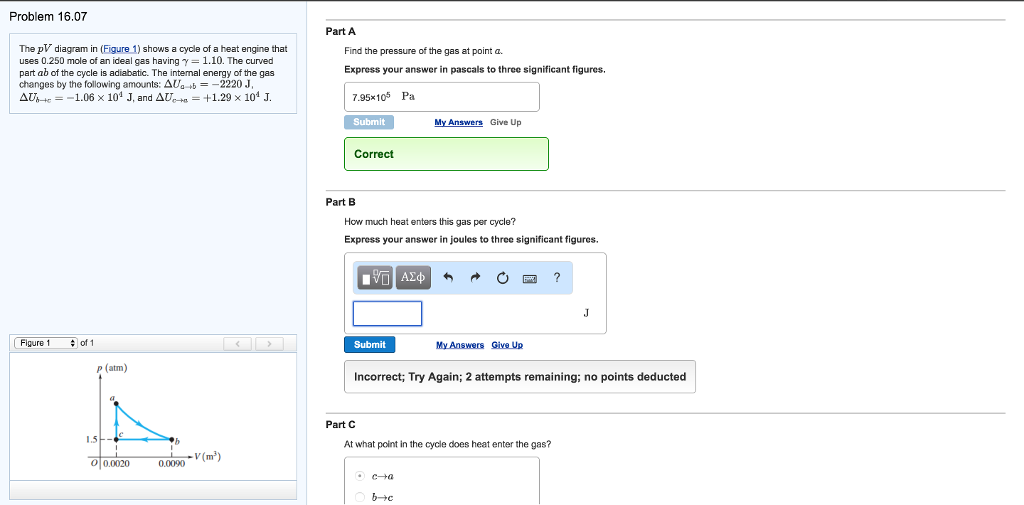
Task: Open the Figure 1 selector dropdown
Action: [45, 343]
